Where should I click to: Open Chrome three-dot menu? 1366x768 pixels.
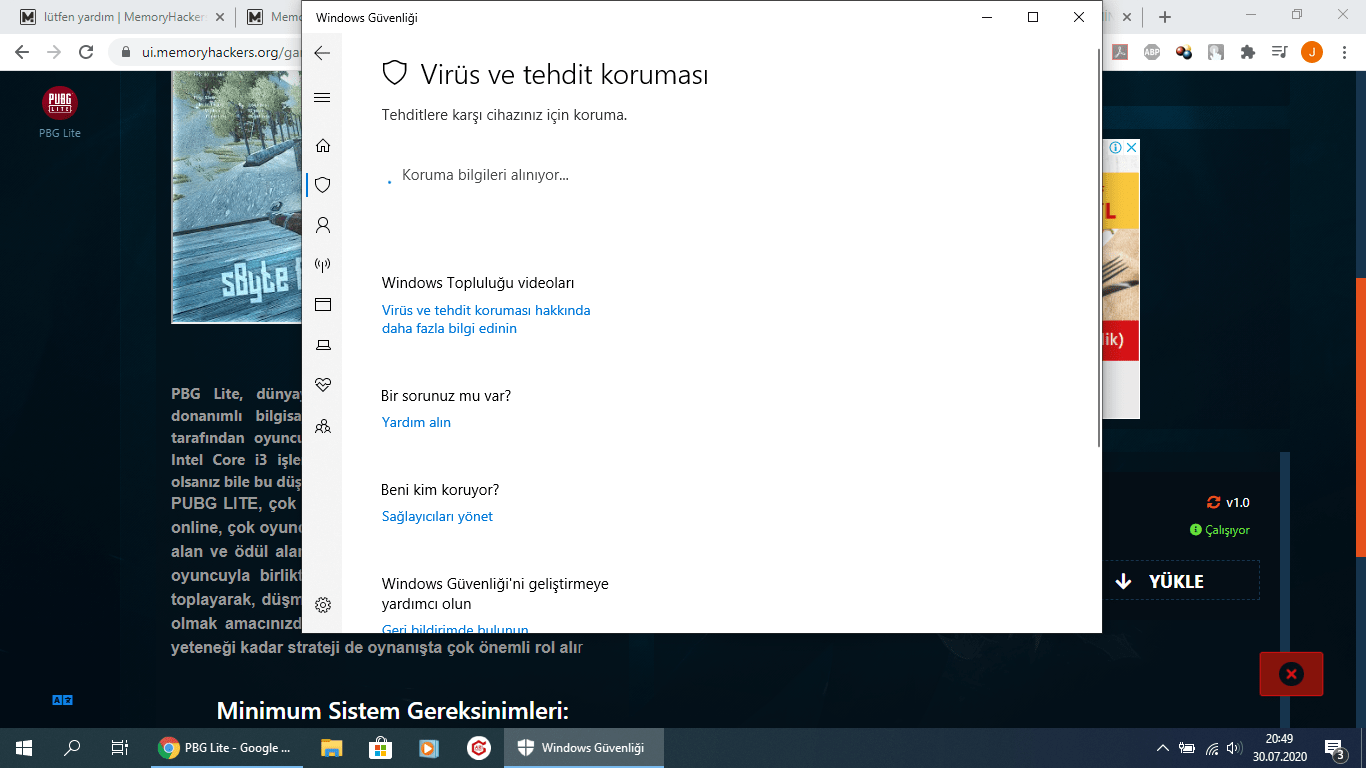[1344, 52]
